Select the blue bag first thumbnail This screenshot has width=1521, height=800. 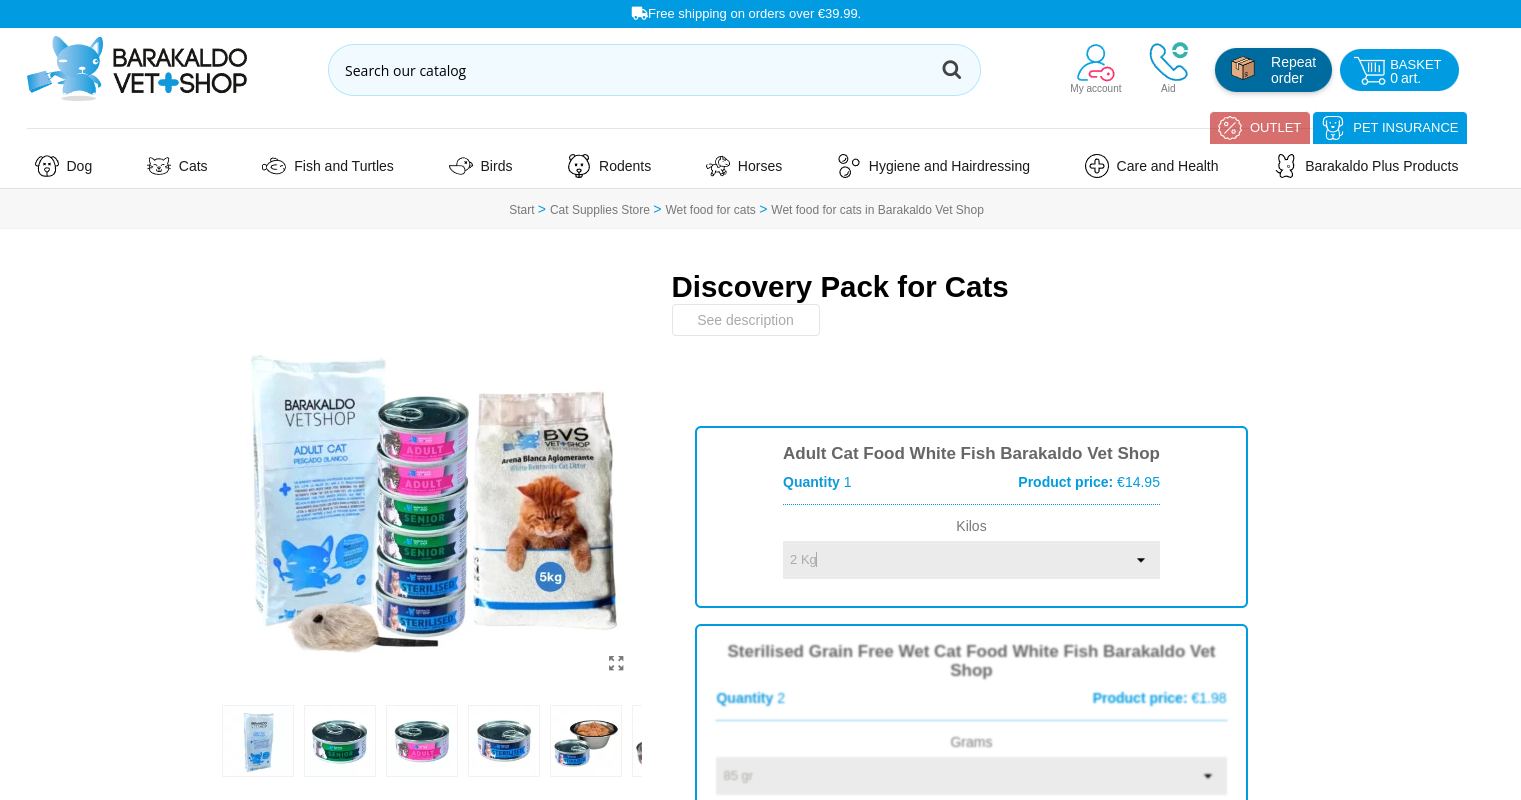coord(258,741)
